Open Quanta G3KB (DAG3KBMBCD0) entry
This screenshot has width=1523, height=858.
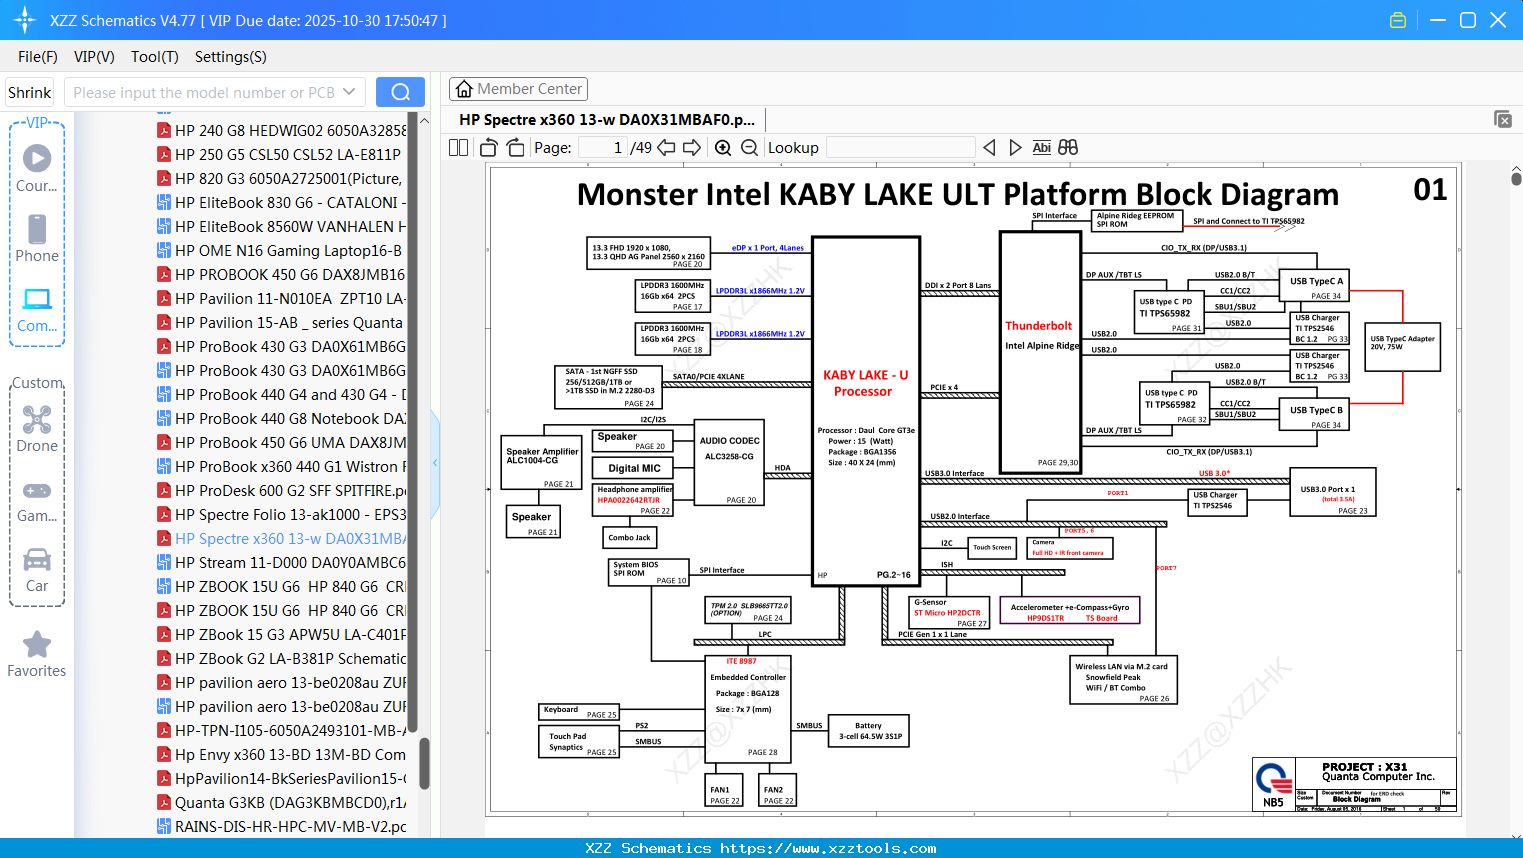click(x=282, y=802)
